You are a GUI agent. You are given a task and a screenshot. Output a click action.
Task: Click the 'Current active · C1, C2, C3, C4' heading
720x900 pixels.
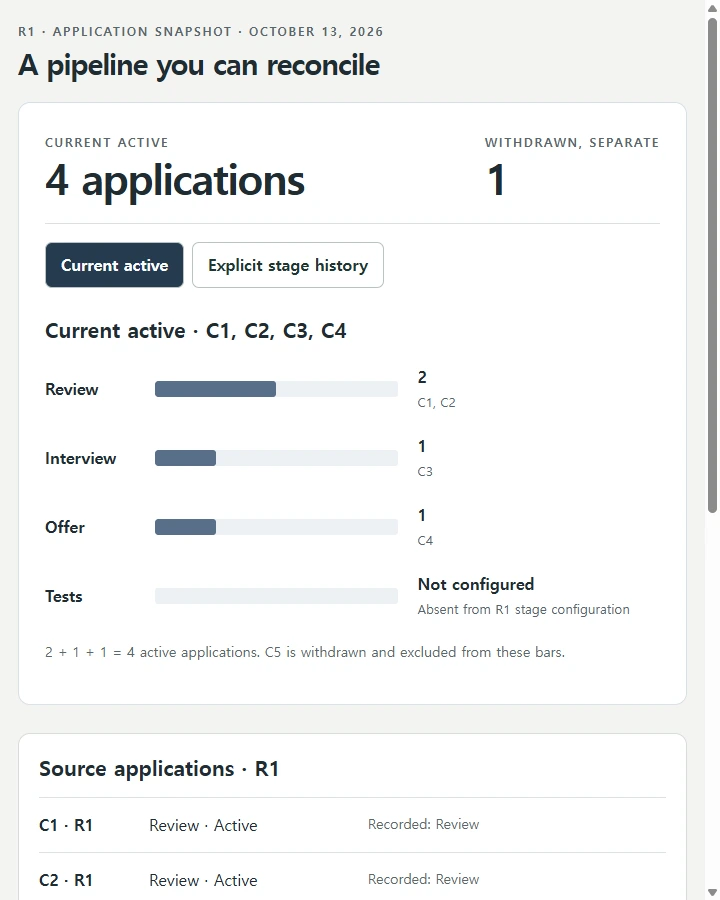(x=196, y=331)
